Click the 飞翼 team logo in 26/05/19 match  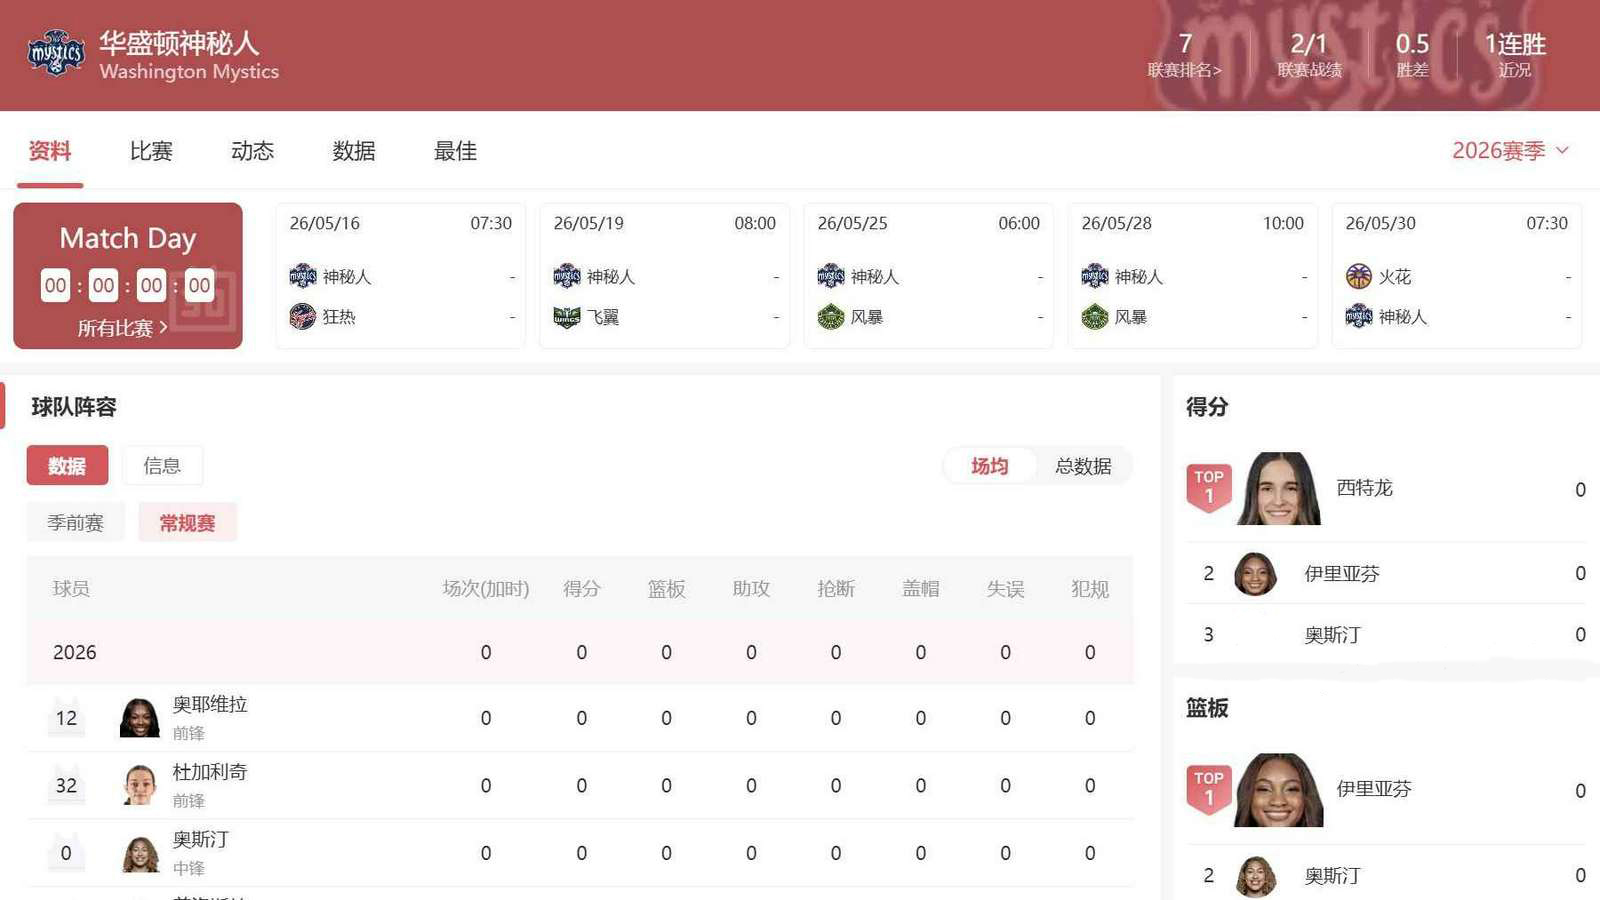[x=567, y=317]
